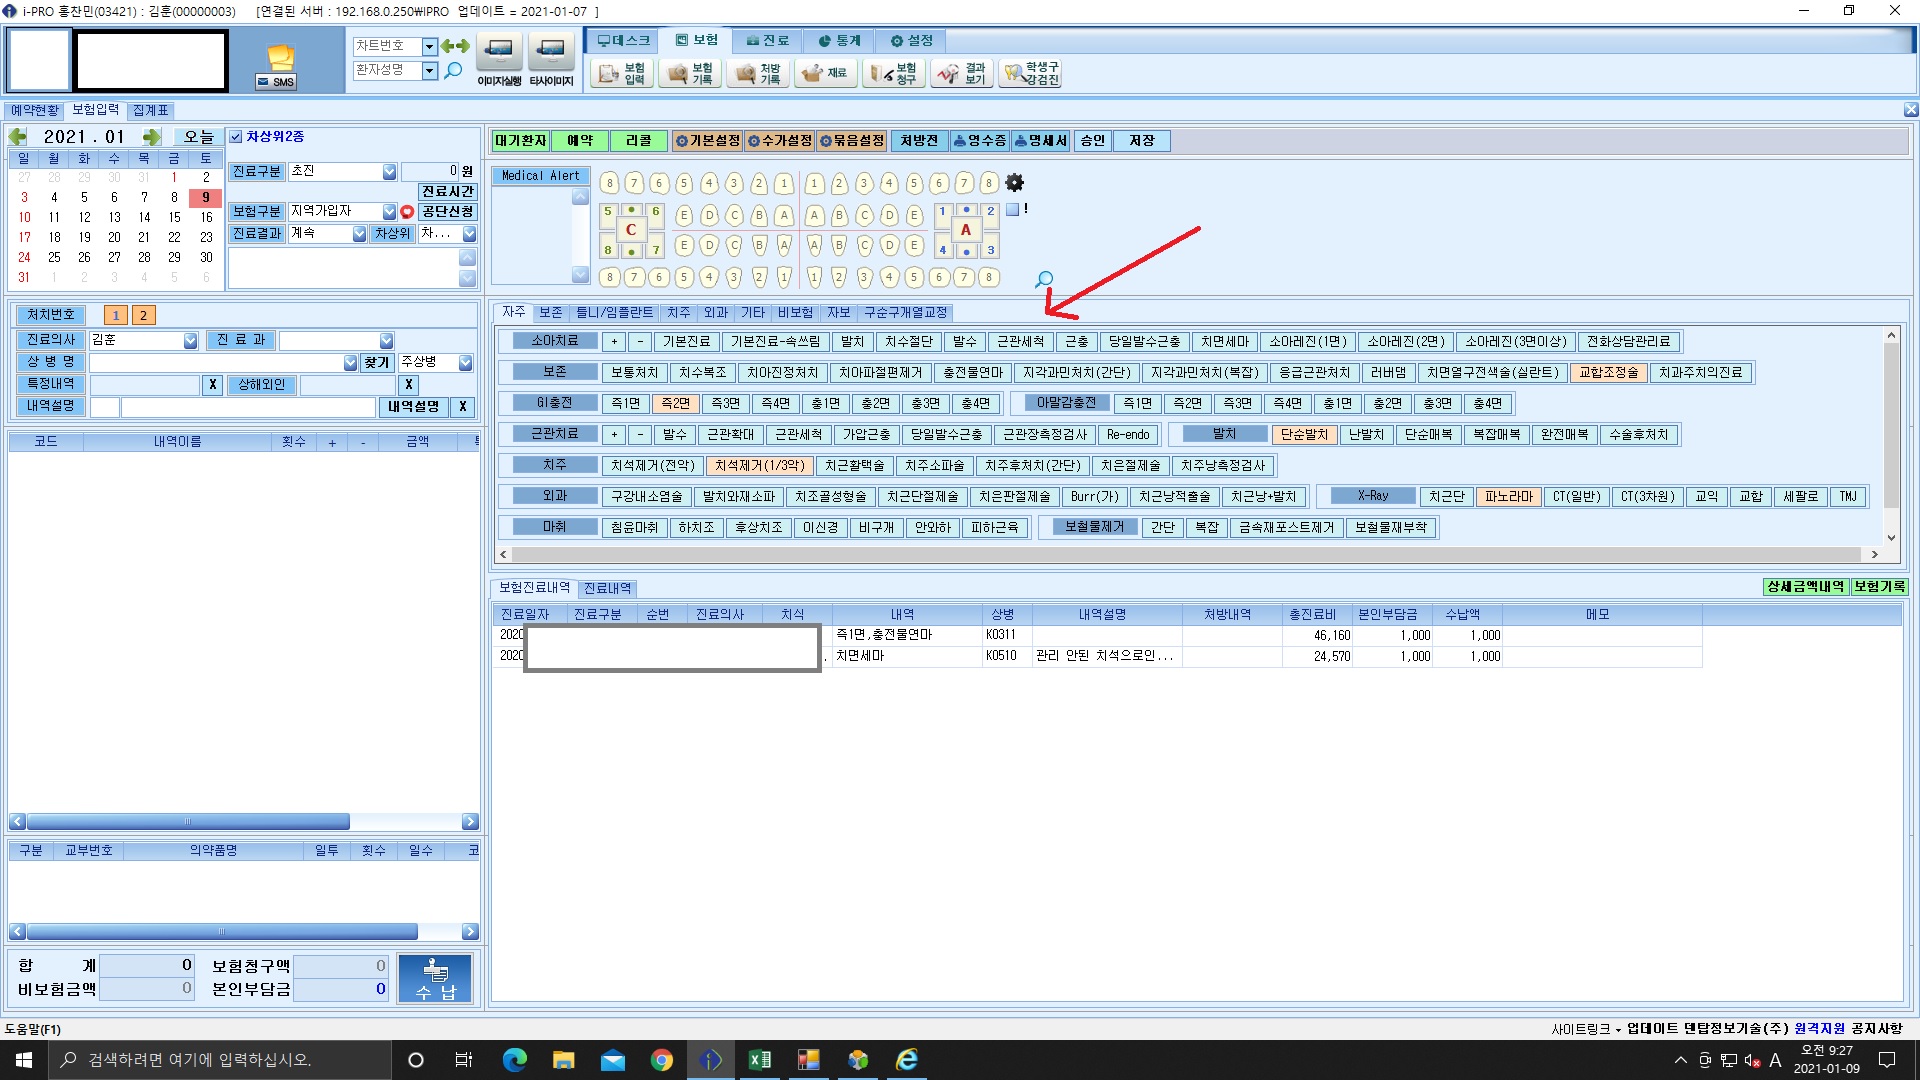Viewport: 1920px width, 1080px height.
Task: Open 기본설정 basic settings
Action: (707, 141)
